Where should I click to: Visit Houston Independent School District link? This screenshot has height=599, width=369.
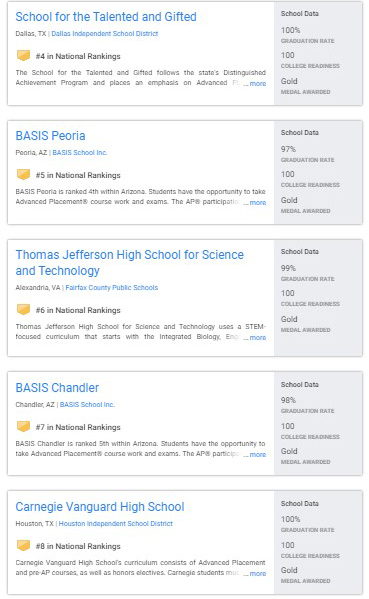coord(116,524)
